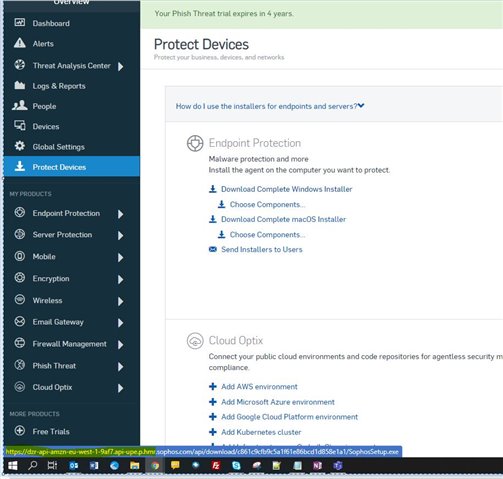The image size is (503, 479).
Task: Click the download icon beside Windows Installer
Action: tap(213, 189)
